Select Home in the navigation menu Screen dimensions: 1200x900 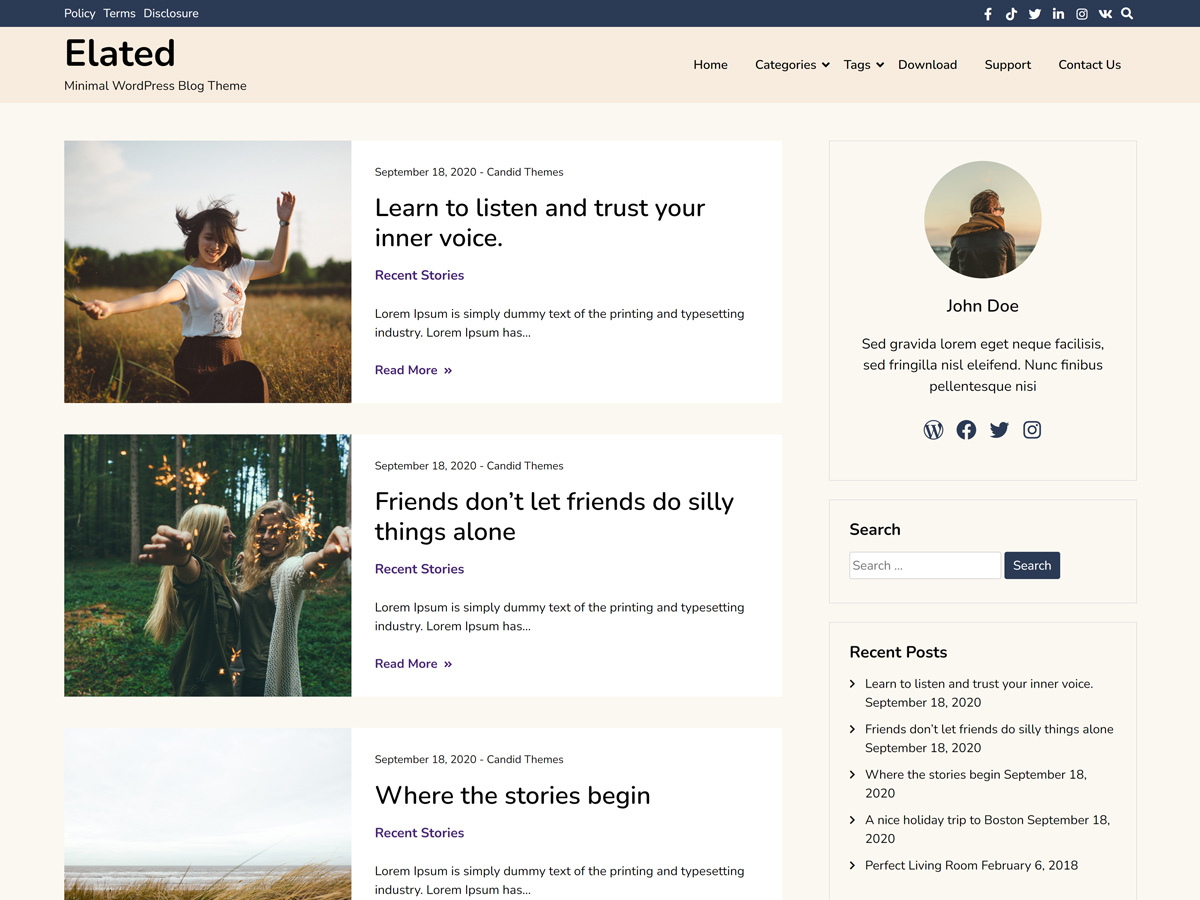click(x=710, y=64)
